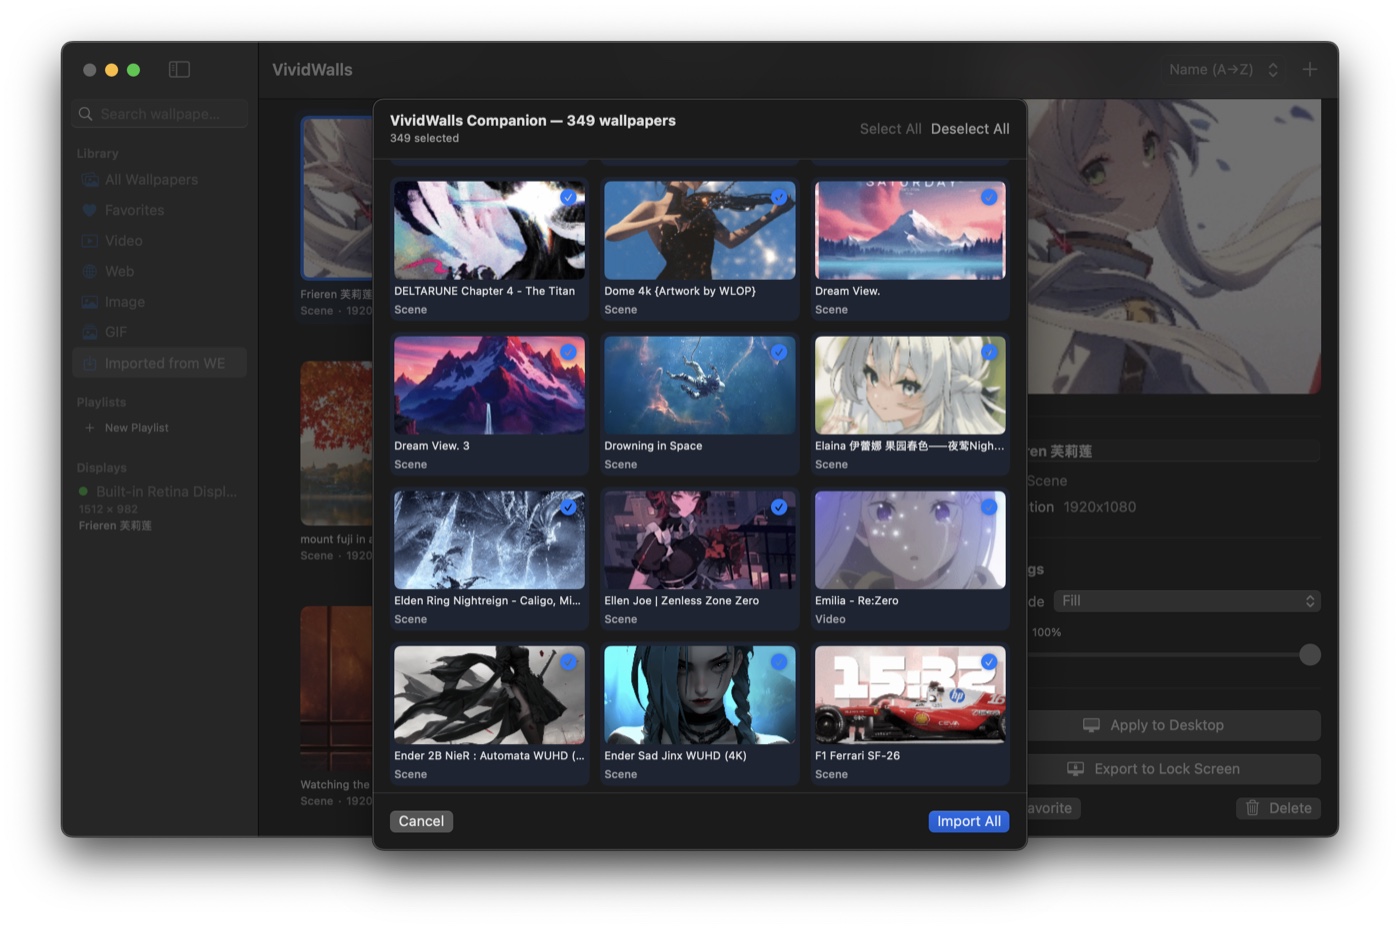Click Select All link
This screenshot has height=931, width=1400.
pyautogui.click(x=890, y=129)
